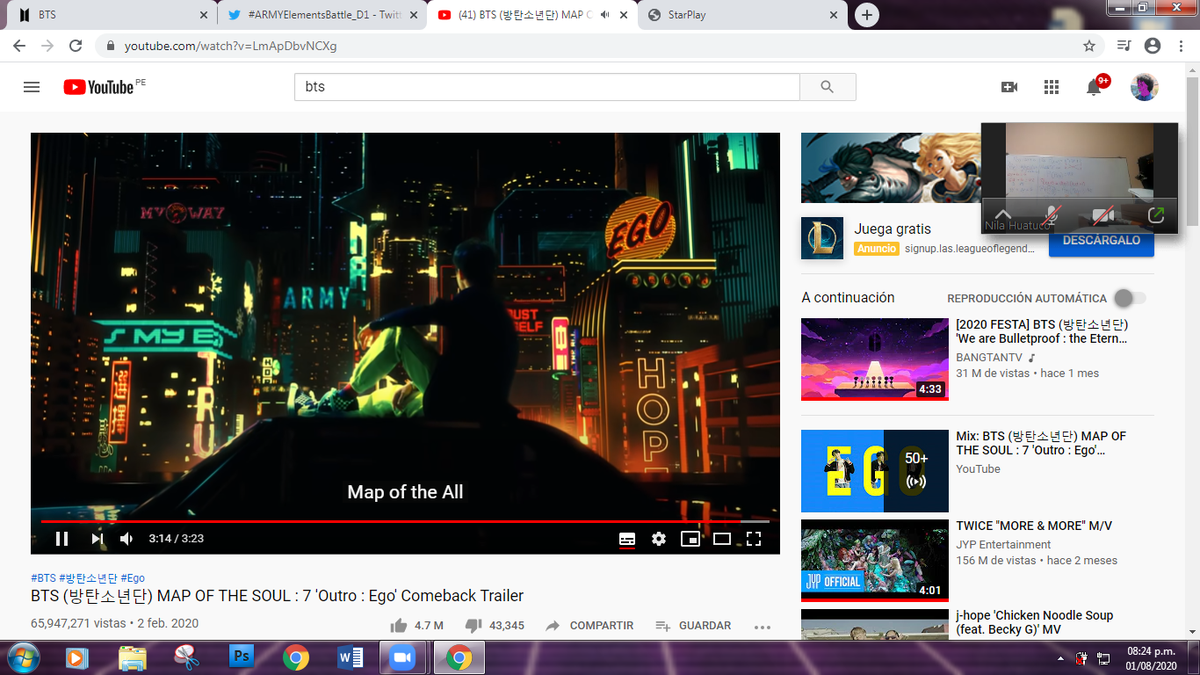Click the search magnifier button
This screenshot has width=1200, height=675.
(827, 87)
